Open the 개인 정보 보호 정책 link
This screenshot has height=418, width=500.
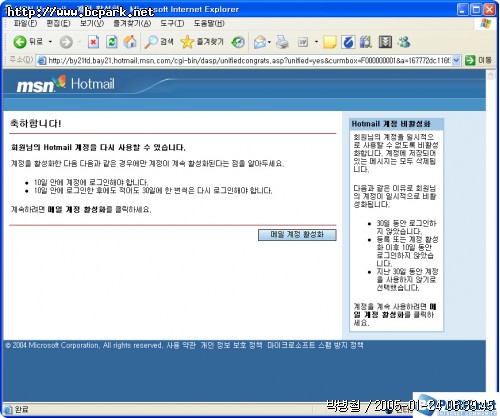pos(231,345)
